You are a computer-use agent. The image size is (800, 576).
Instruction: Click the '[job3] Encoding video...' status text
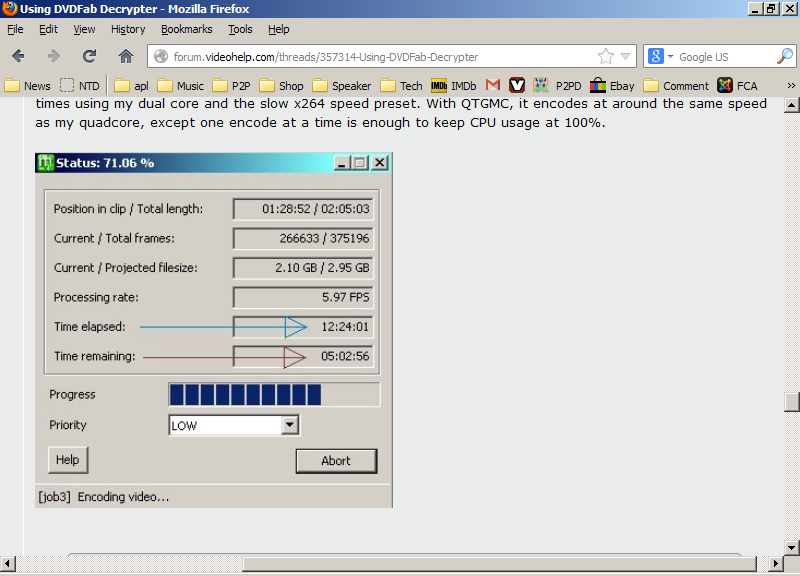pos(104,497)
